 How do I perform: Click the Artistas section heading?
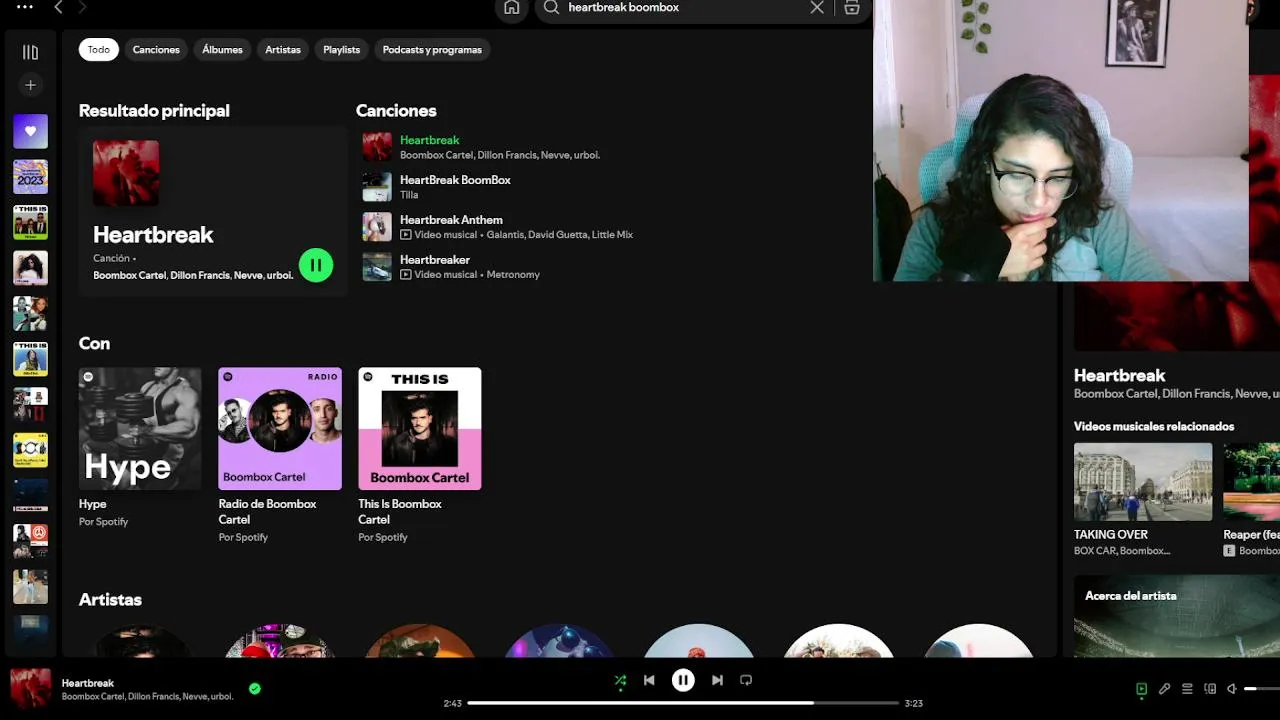pyautogui.click(x=110, y=600)
